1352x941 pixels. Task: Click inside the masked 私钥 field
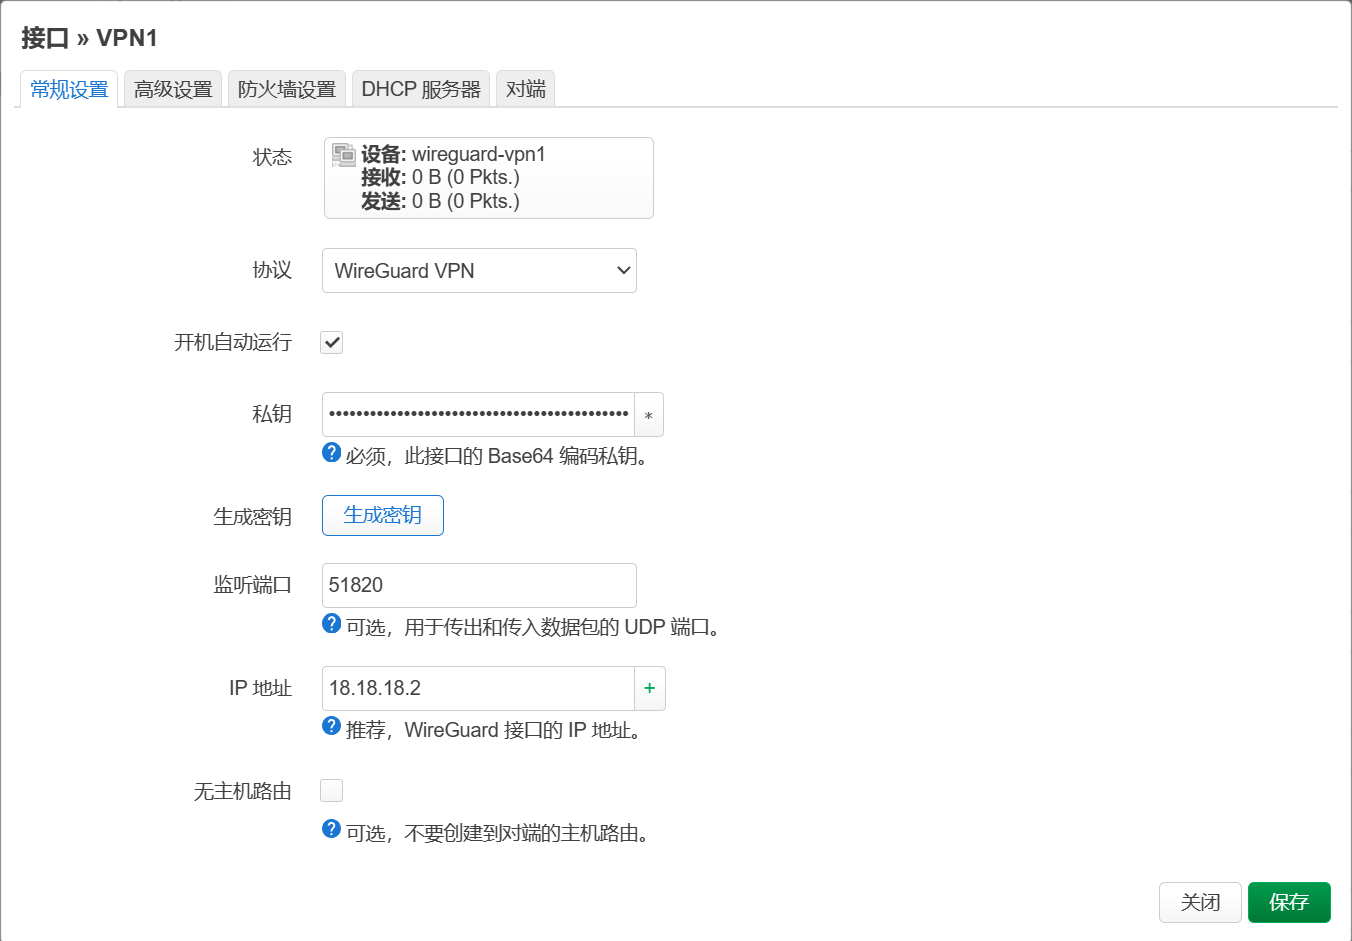478,415
